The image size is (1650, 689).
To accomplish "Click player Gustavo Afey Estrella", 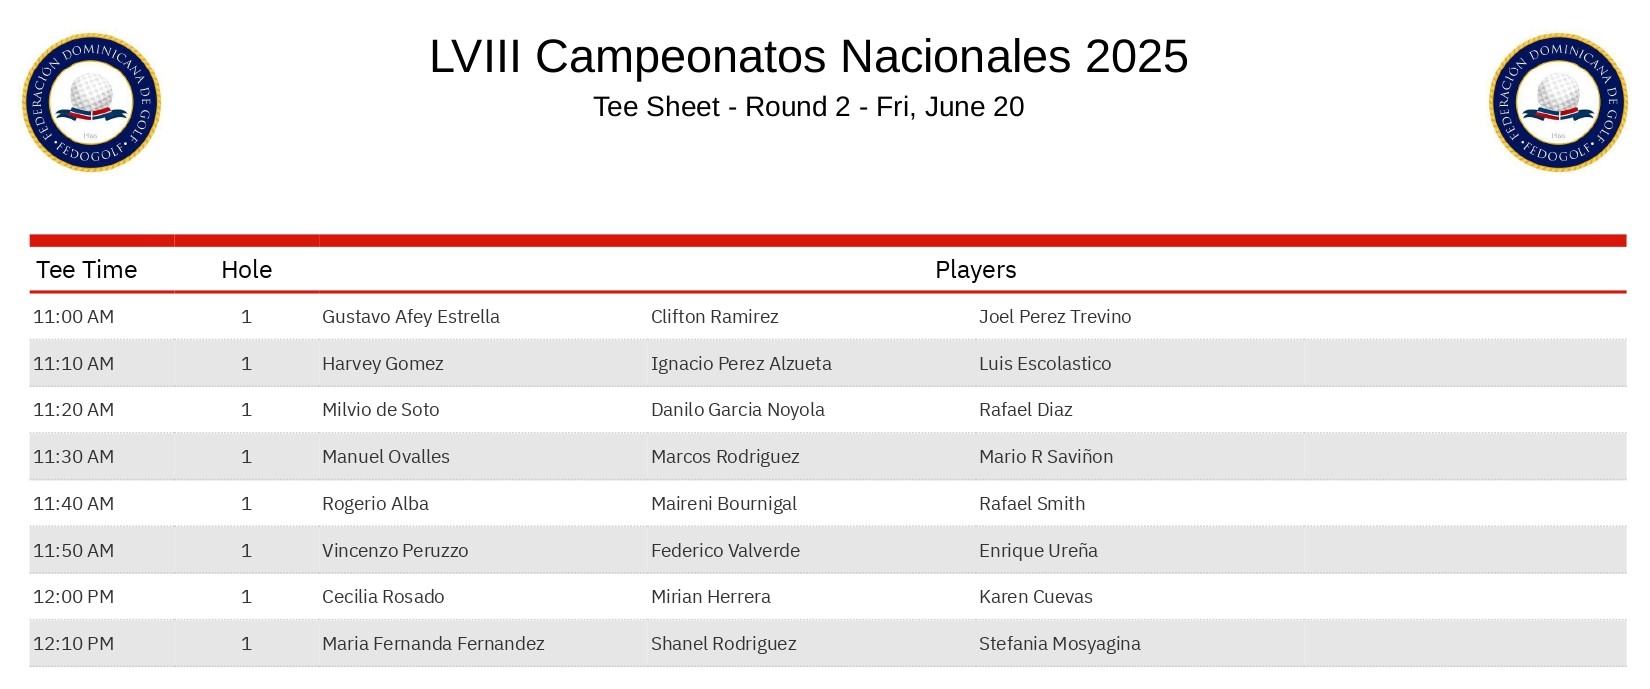I will pos(410,317).
